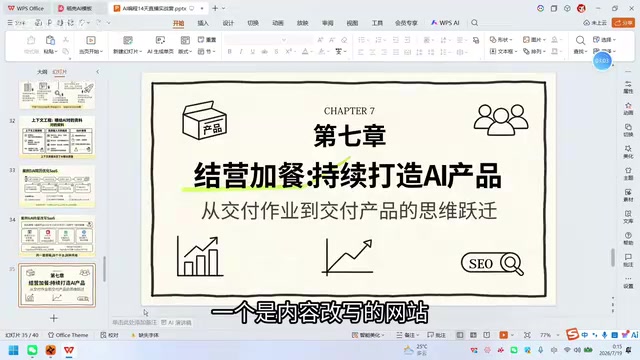This screenshot has height=360, width=640.
Task: Click the orange slideshow play button
Action: click(x=504, y=335)
